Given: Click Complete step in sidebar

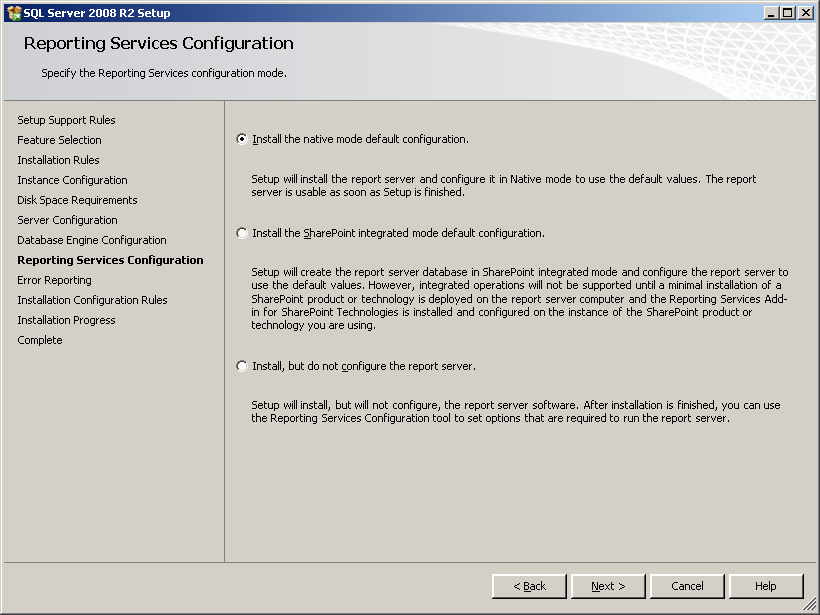Looking at the screenshot, I should (39, 340).
